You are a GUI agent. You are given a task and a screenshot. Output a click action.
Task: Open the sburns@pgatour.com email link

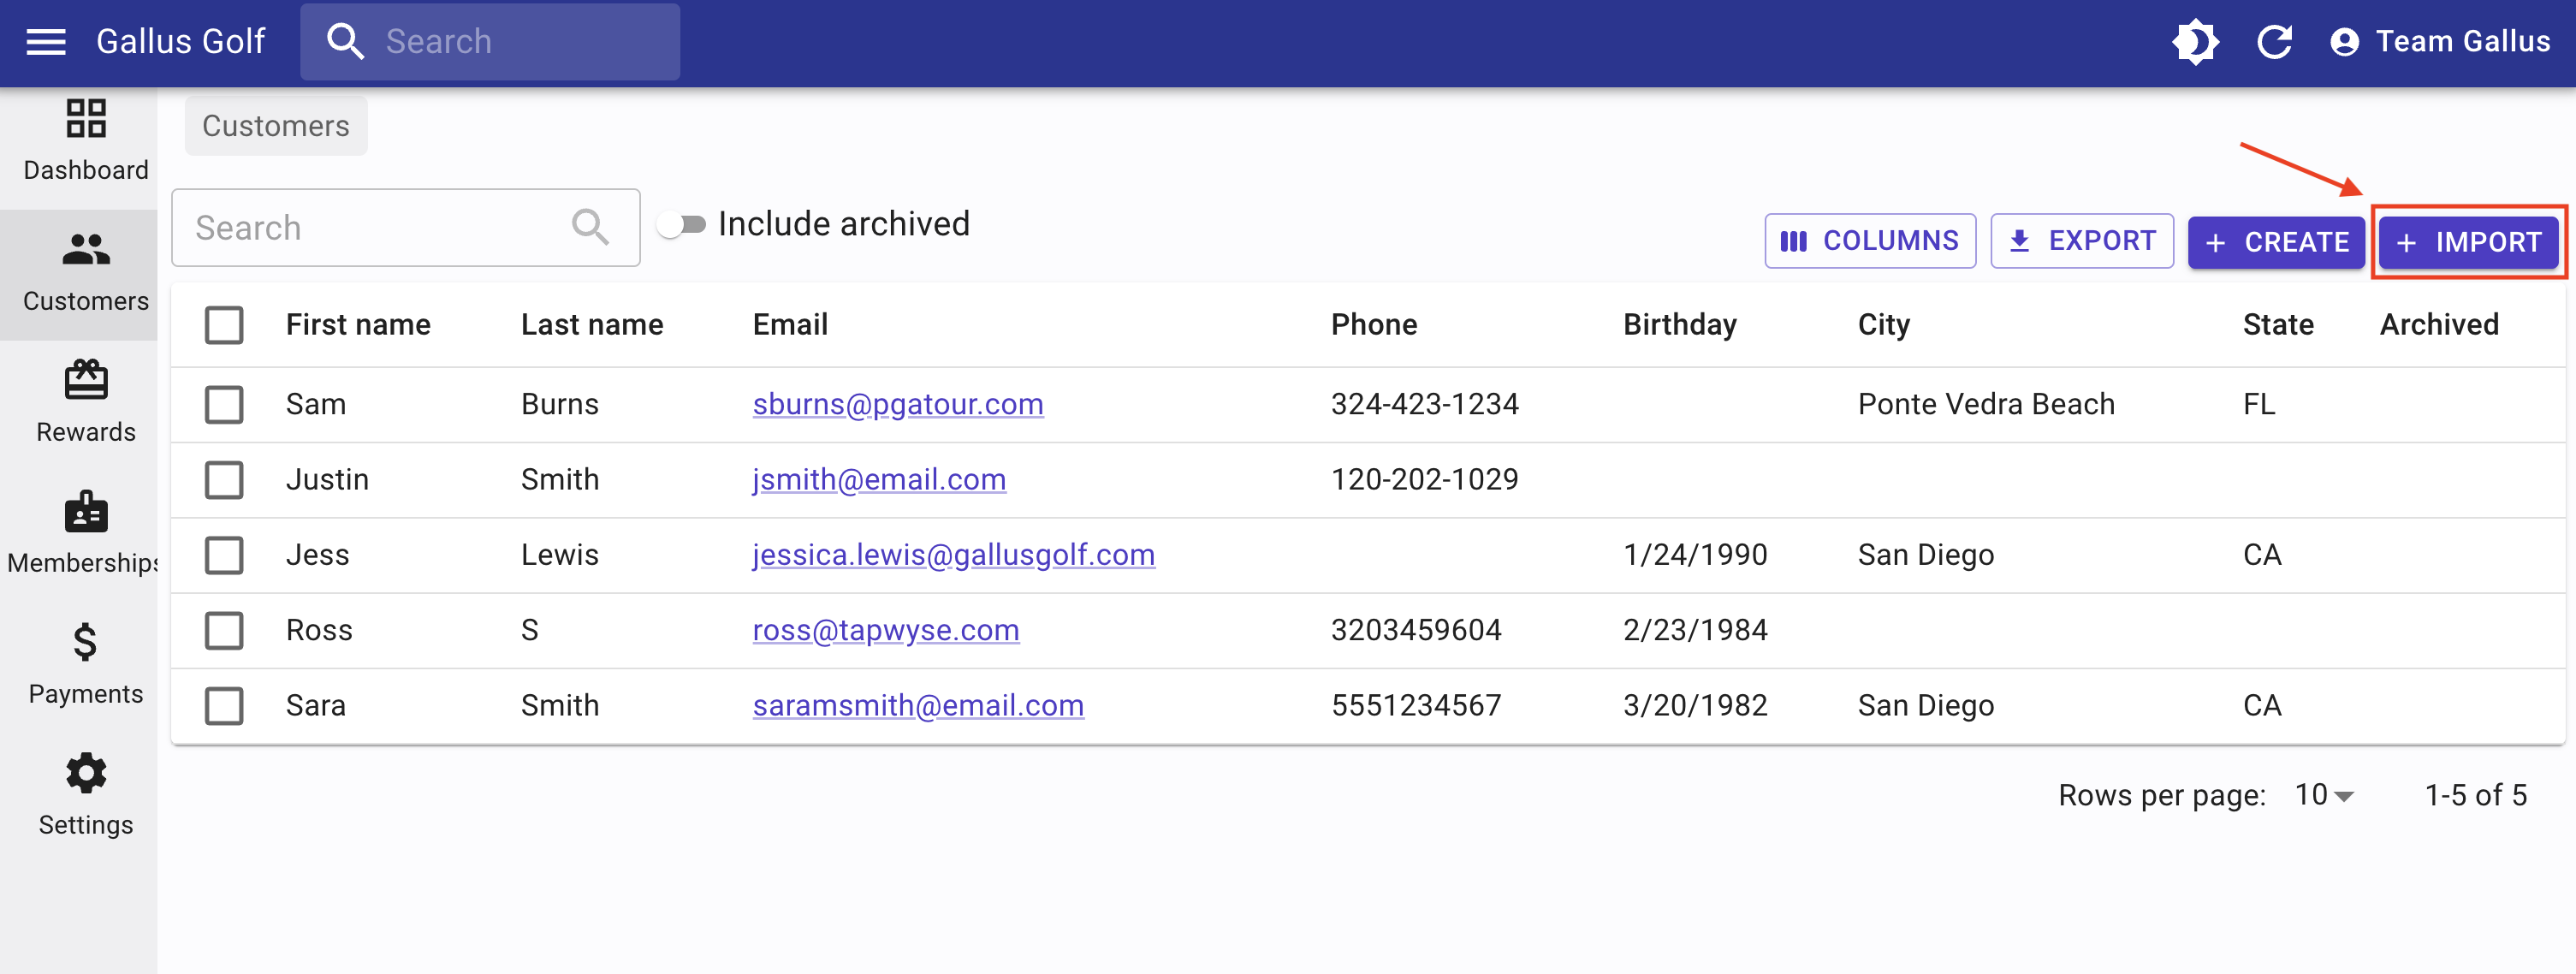[898, 404]
